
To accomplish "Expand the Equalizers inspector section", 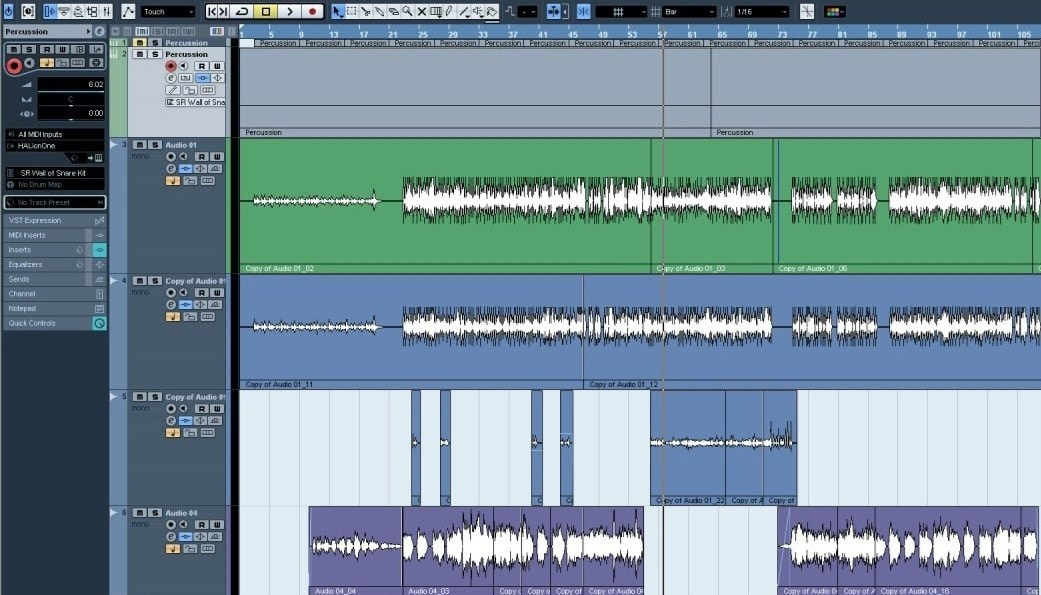I will point(40,264).
